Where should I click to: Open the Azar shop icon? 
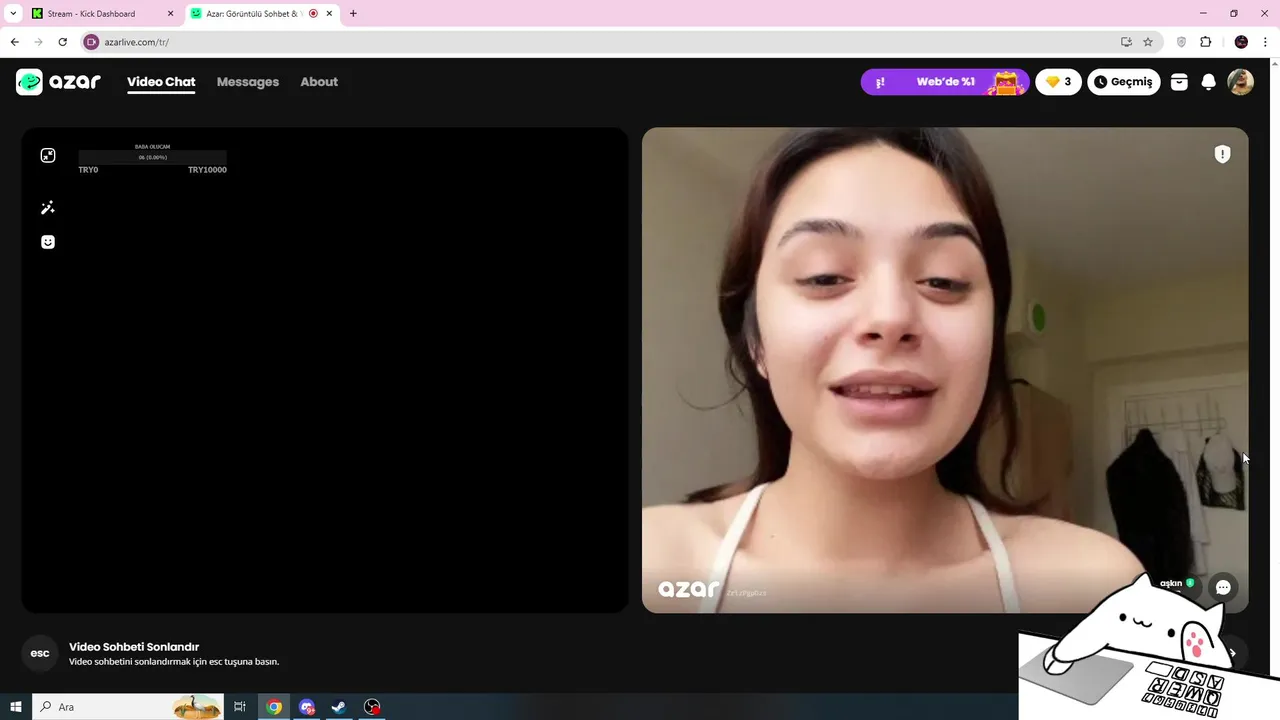coord(1179,82)
